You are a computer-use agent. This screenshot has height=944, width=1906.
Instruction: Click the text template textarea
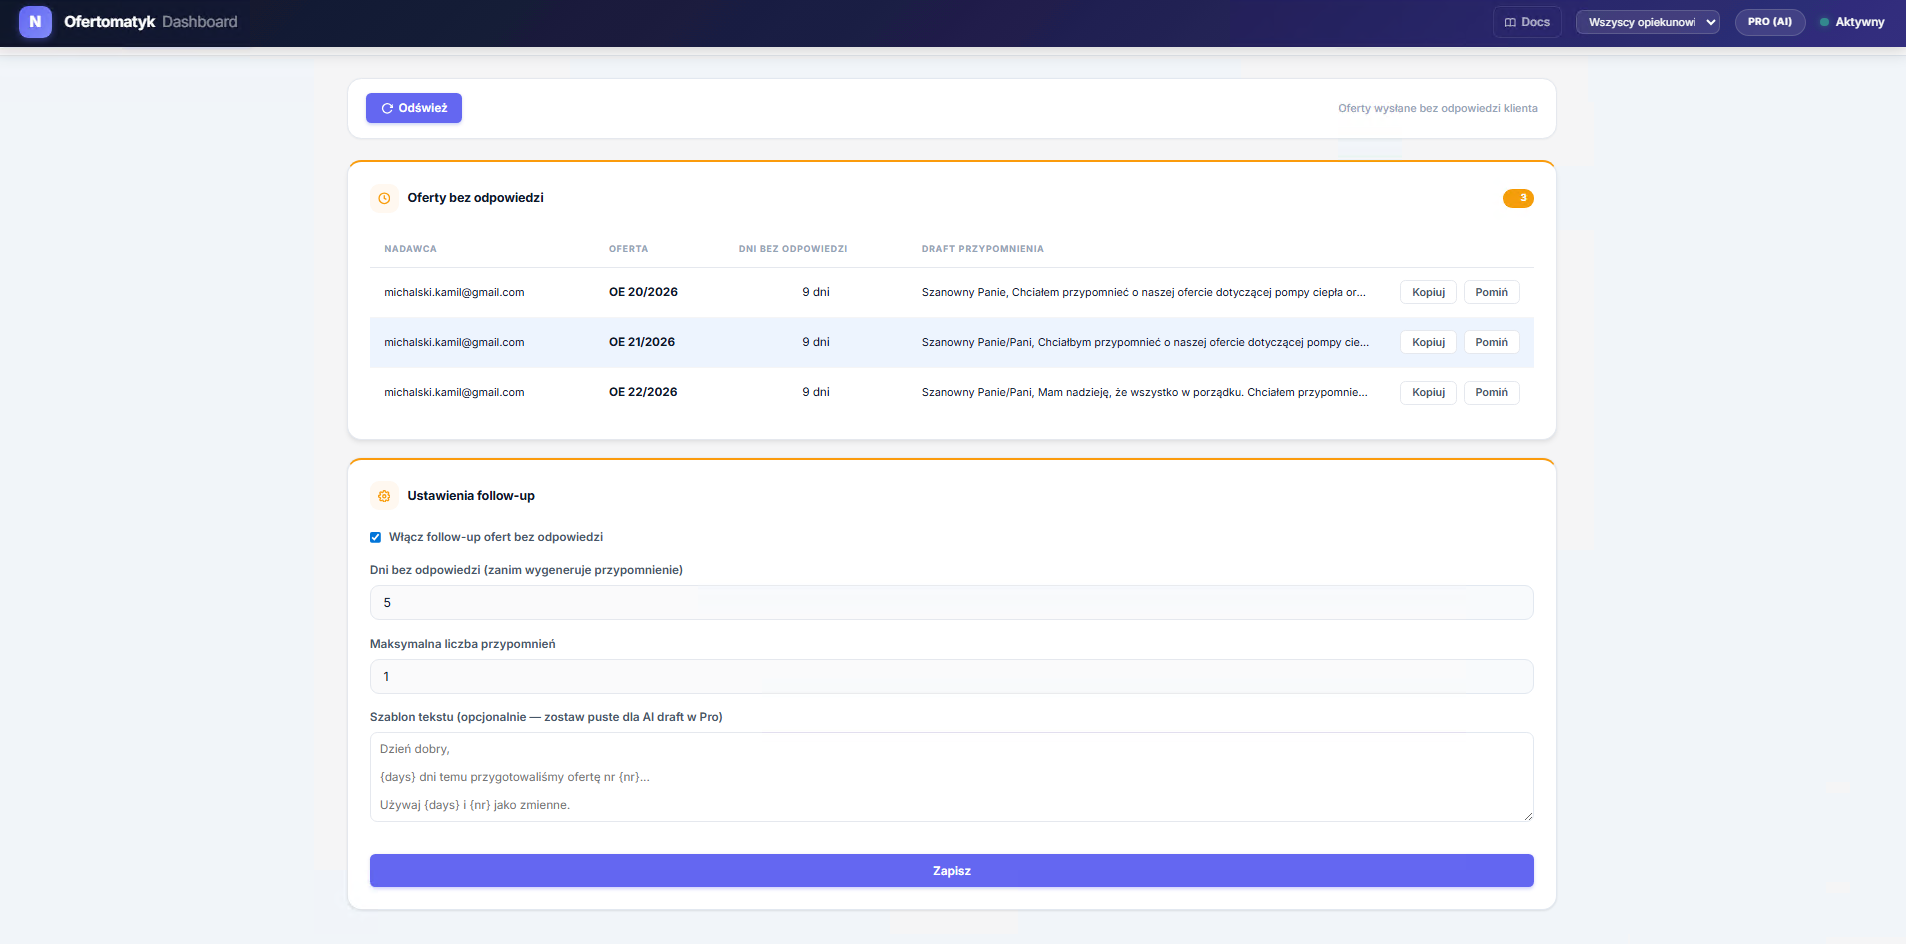[950, 777]
